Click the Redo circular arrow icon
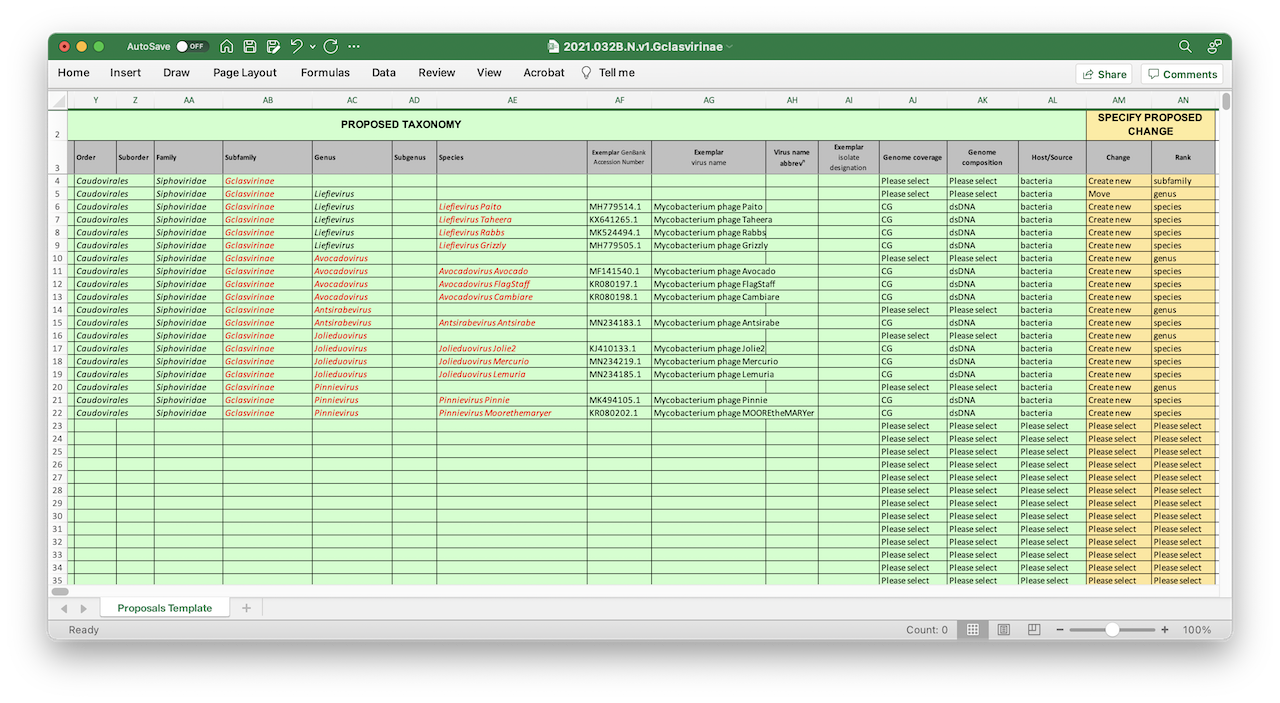 tap(331, 46)
